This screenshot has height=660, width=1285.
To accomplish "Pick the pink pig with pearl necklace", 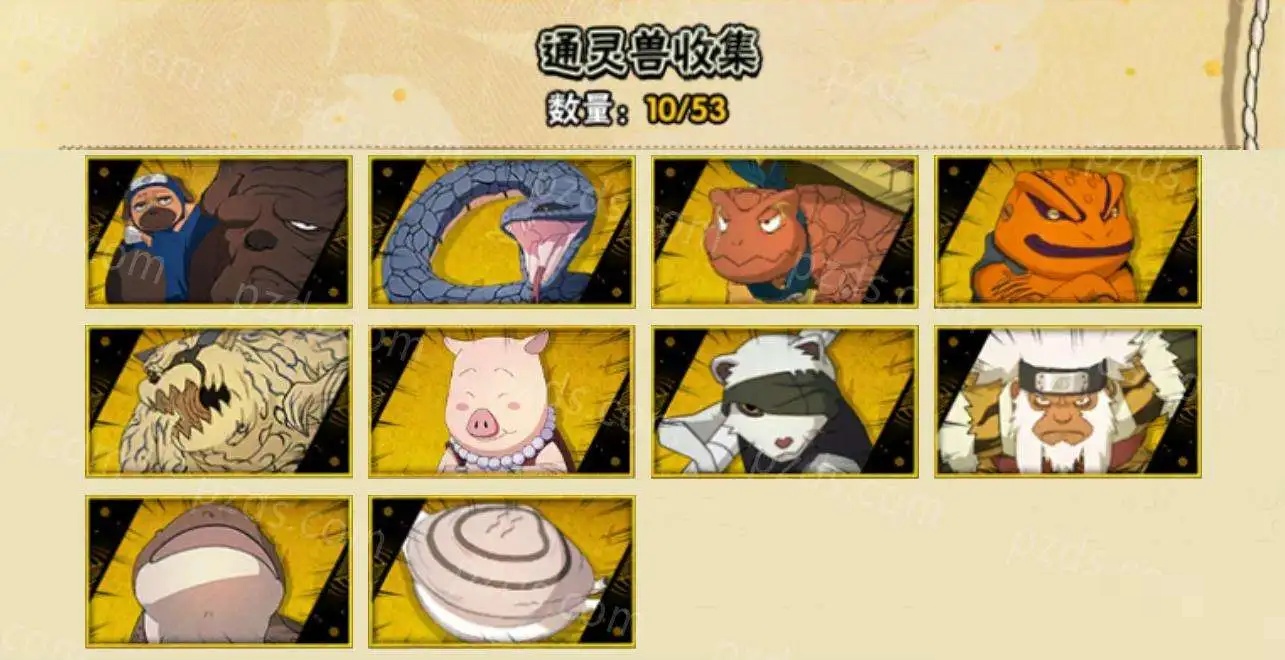I will [x=501, y=401].
